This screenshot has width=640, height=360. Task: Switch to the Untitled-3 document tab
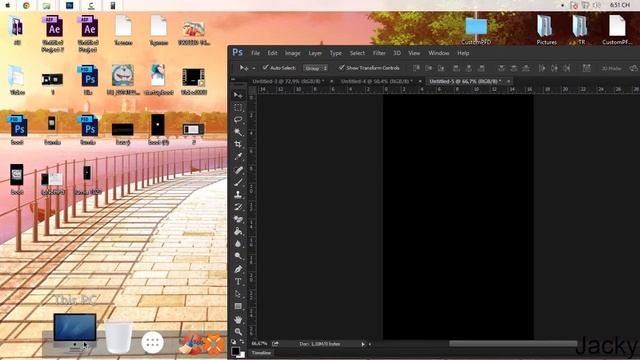tap(289, 82)
